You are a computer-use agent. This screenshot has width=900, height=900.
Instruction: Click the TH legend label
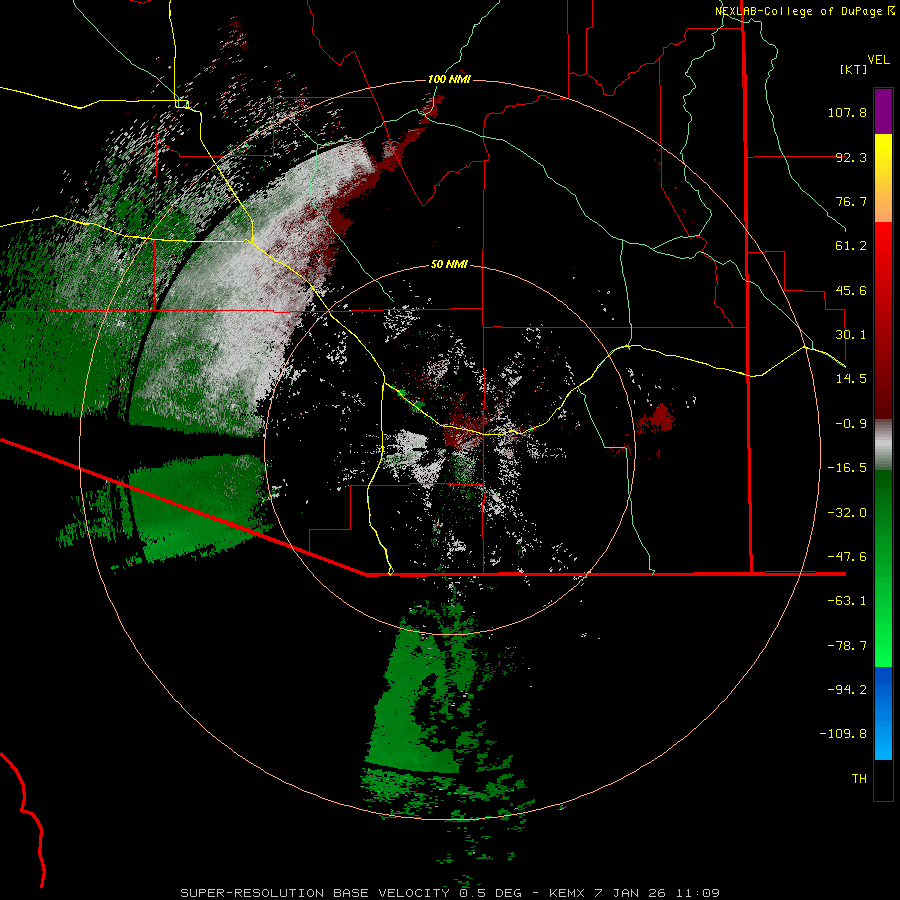(x=859, y=778)
